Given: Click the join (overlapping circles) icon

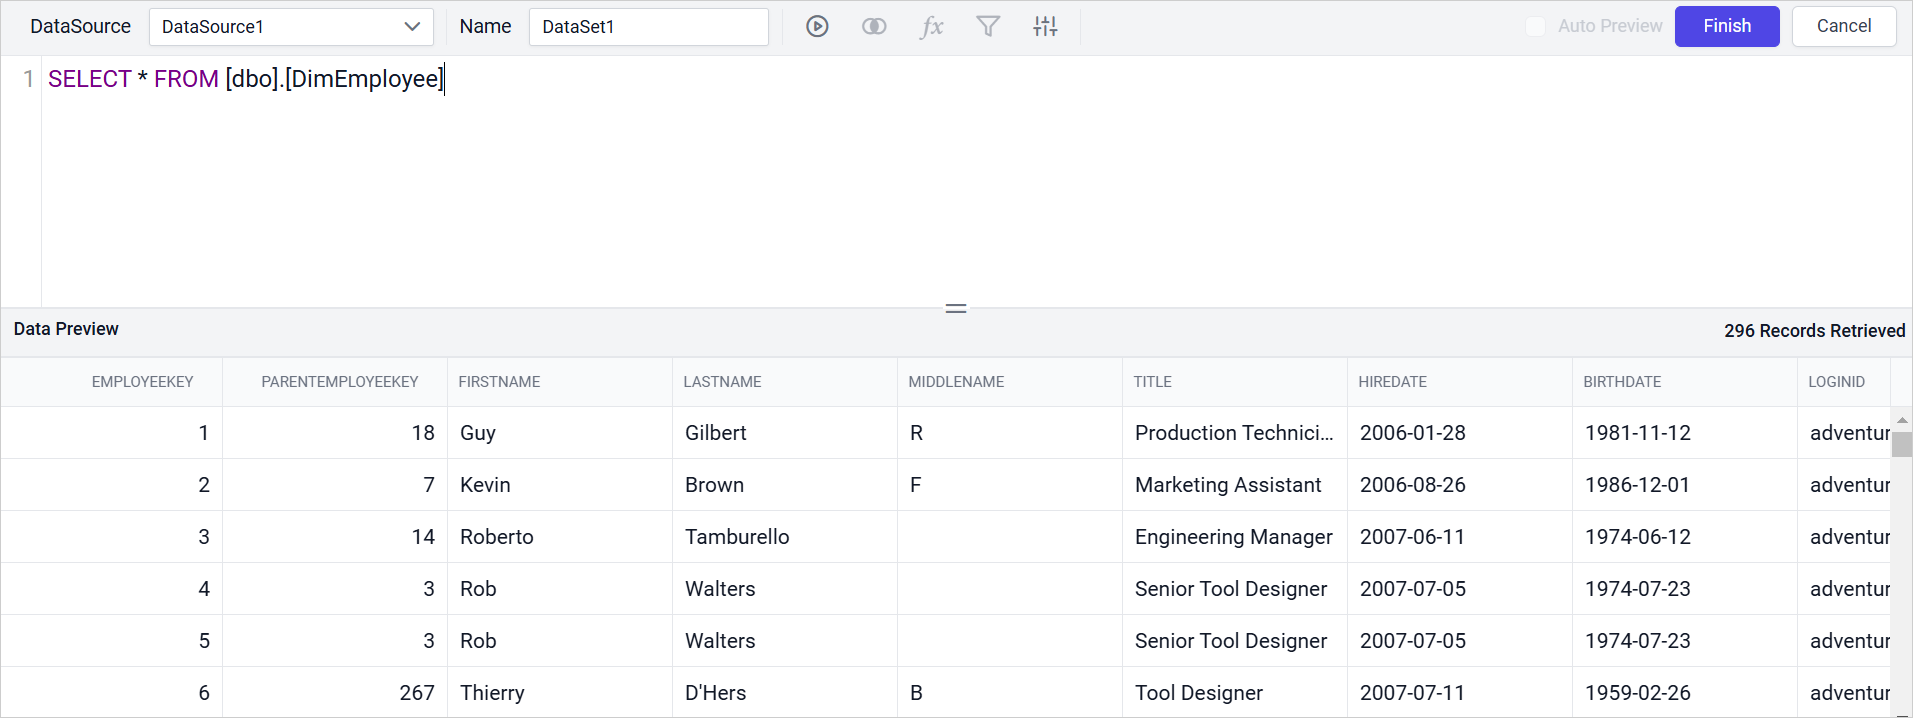Looking at the screenshot, I should pos(874,27).
